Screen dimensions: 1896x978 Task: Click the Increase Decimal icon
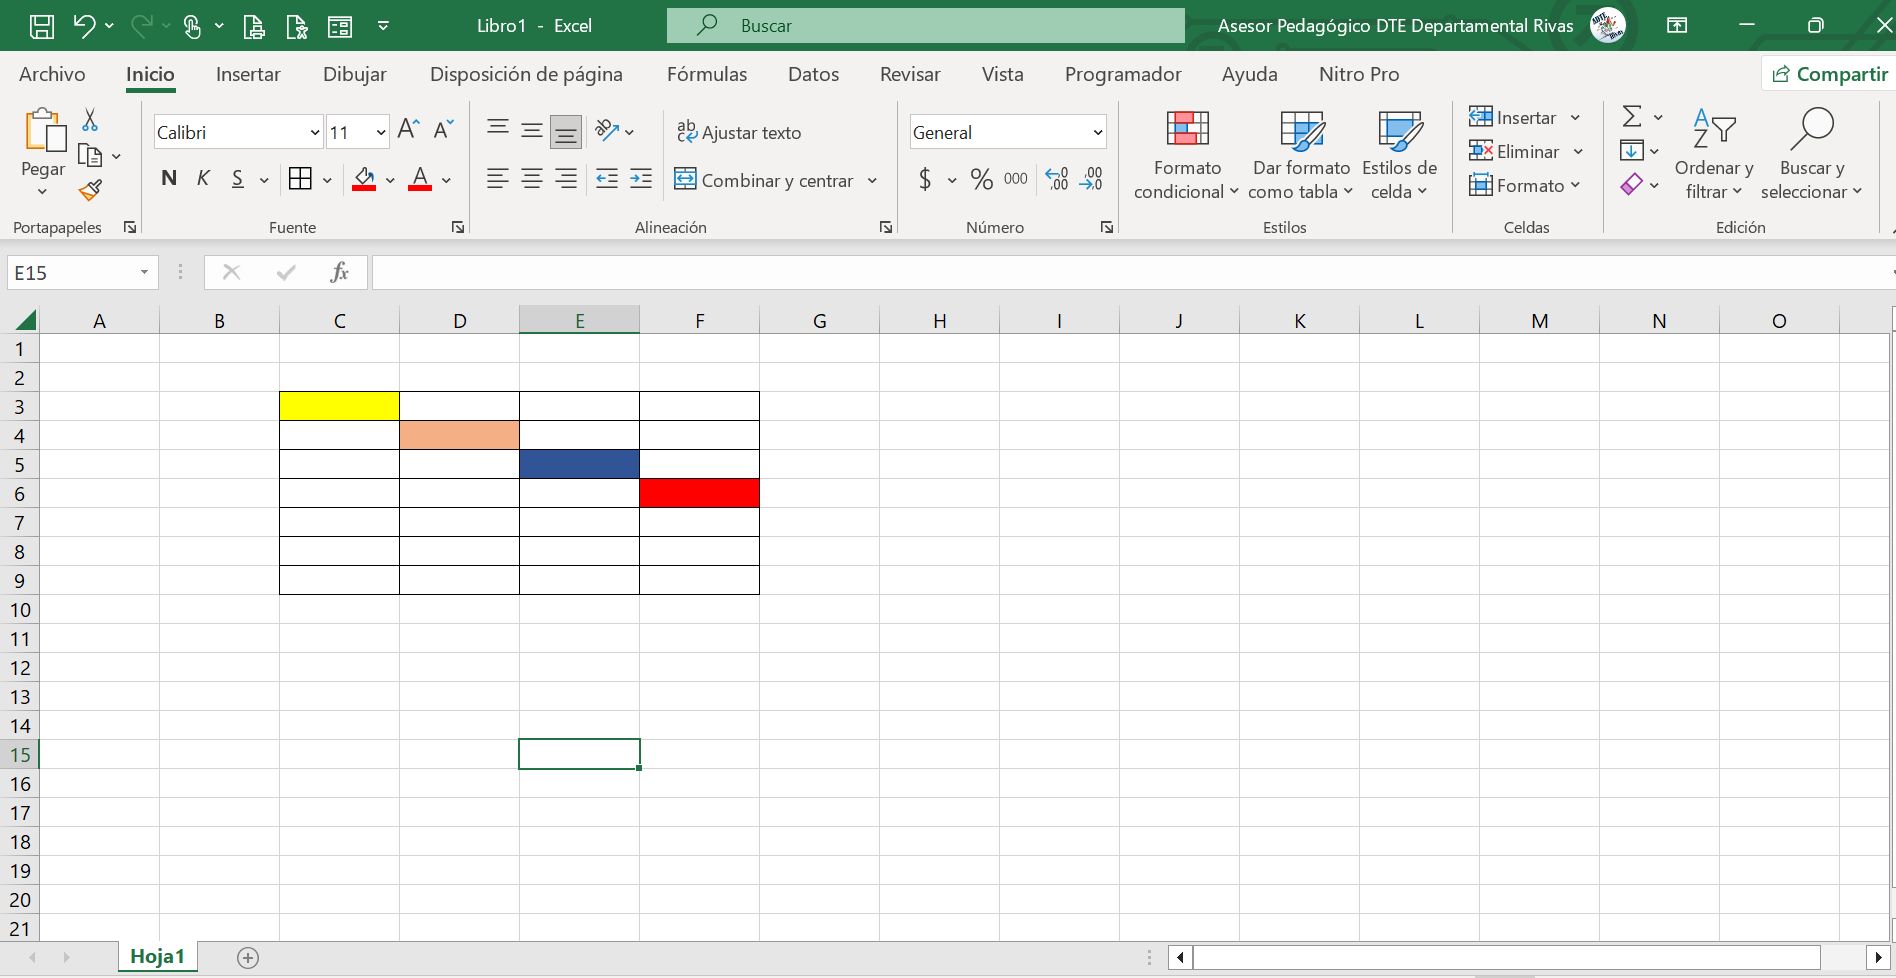click(x=1057, y=179)
